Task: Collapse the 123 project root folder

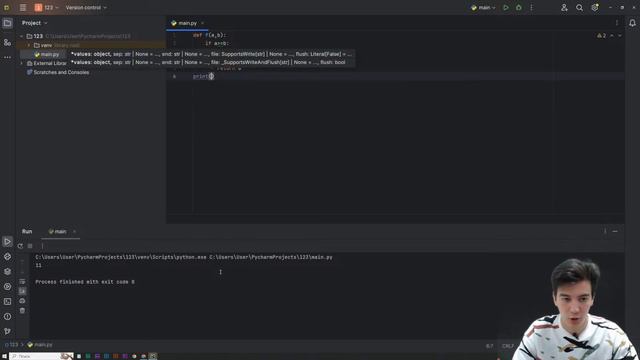Action: click(22, 36)
